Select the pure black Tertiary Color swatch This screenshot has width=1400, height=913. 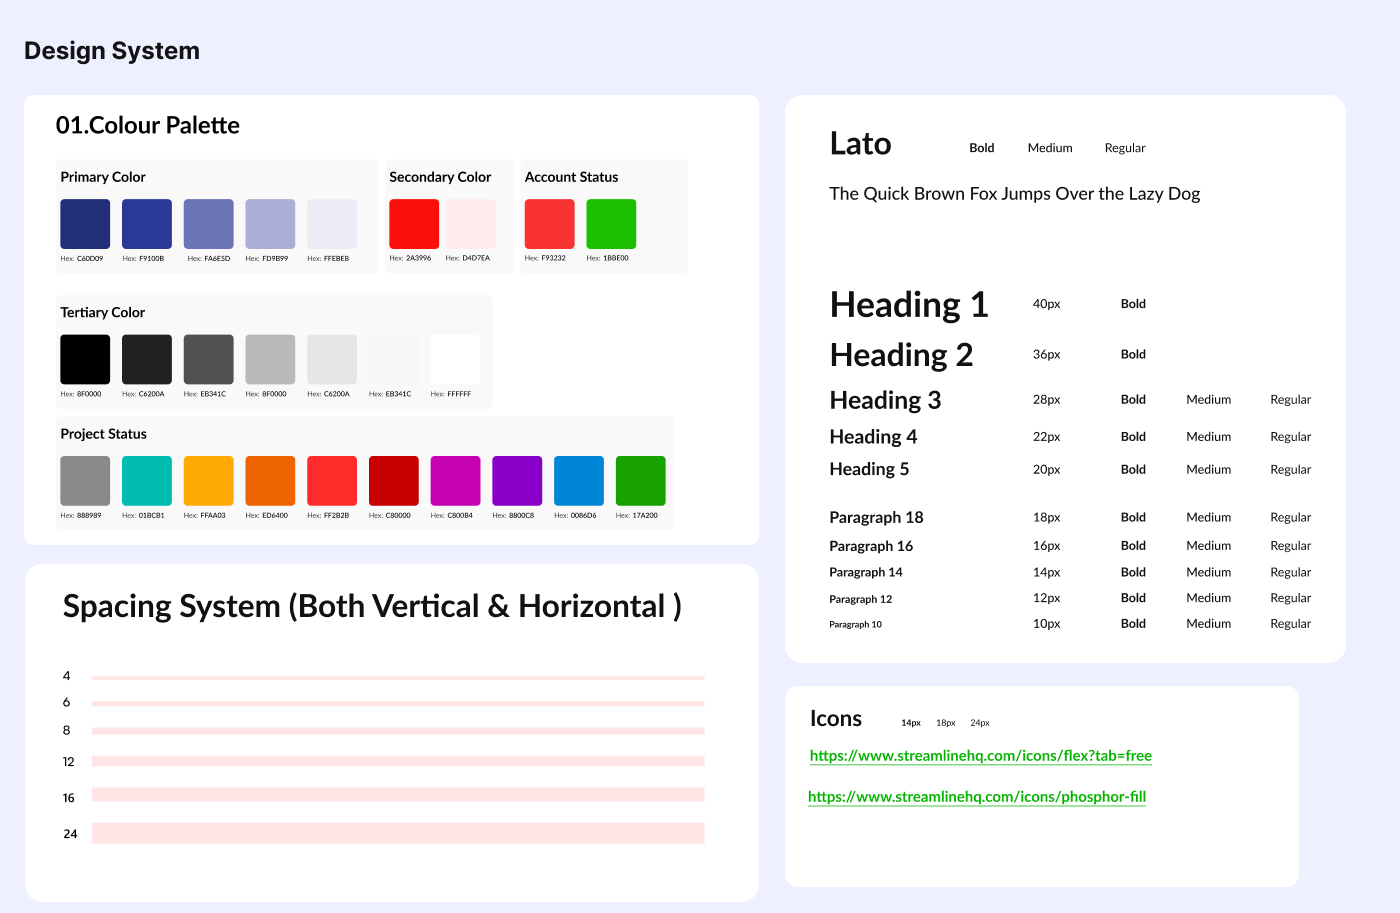85,359
